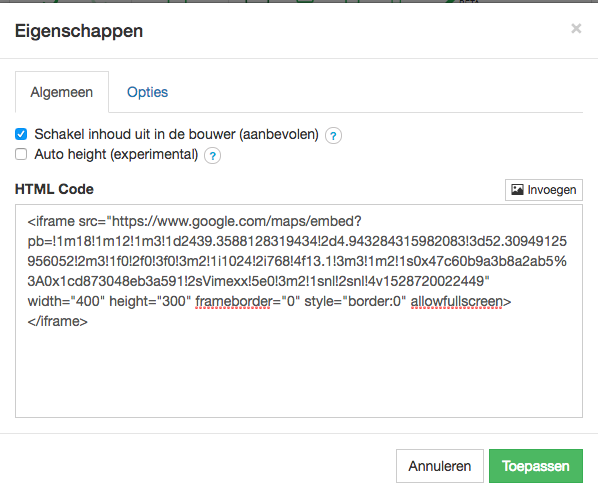Image resolution: width=598 pixels, height=498 pixels.
Task: Switch to the Opties tab
Action: pyautogui.click(x=147, y=92)
